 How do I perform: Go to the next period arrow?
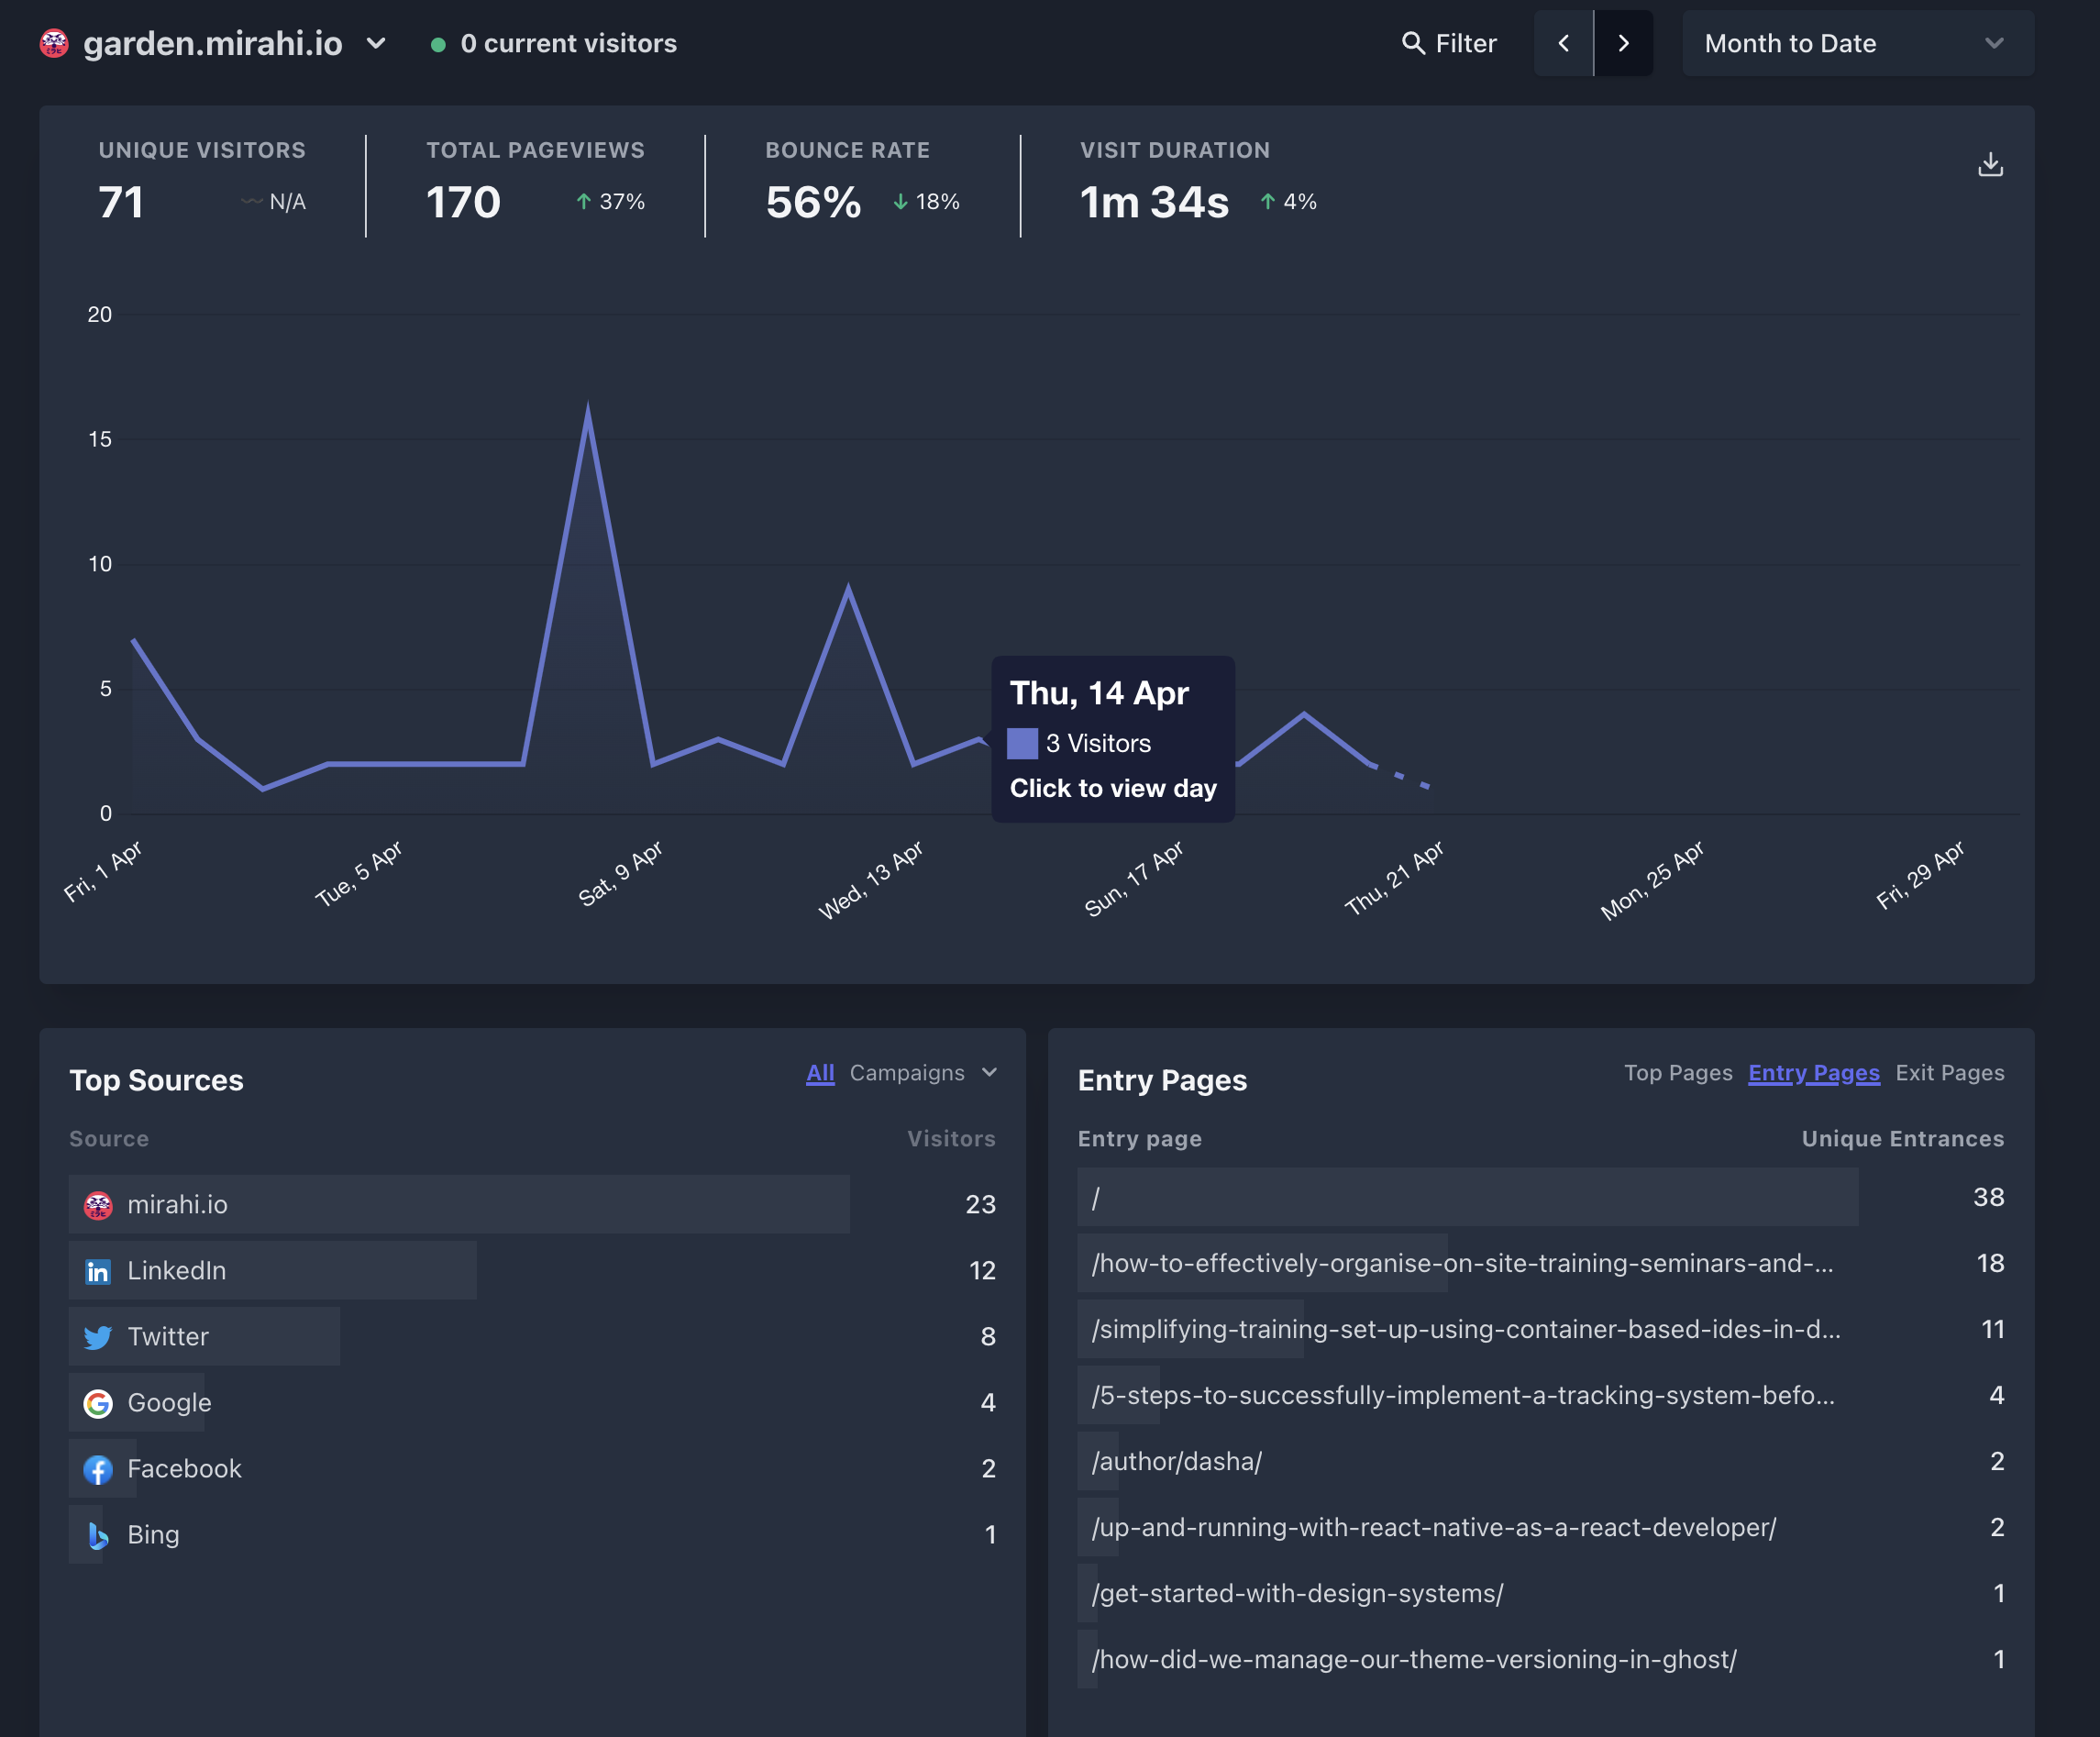coord(1623,43)
